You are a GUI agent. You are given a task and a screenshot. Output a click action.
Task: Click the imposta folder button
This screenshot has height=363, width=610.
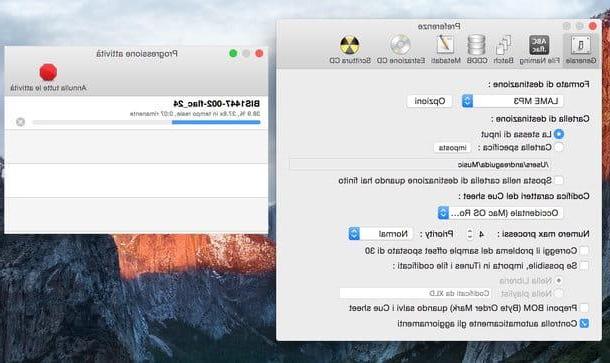(452, 148)
